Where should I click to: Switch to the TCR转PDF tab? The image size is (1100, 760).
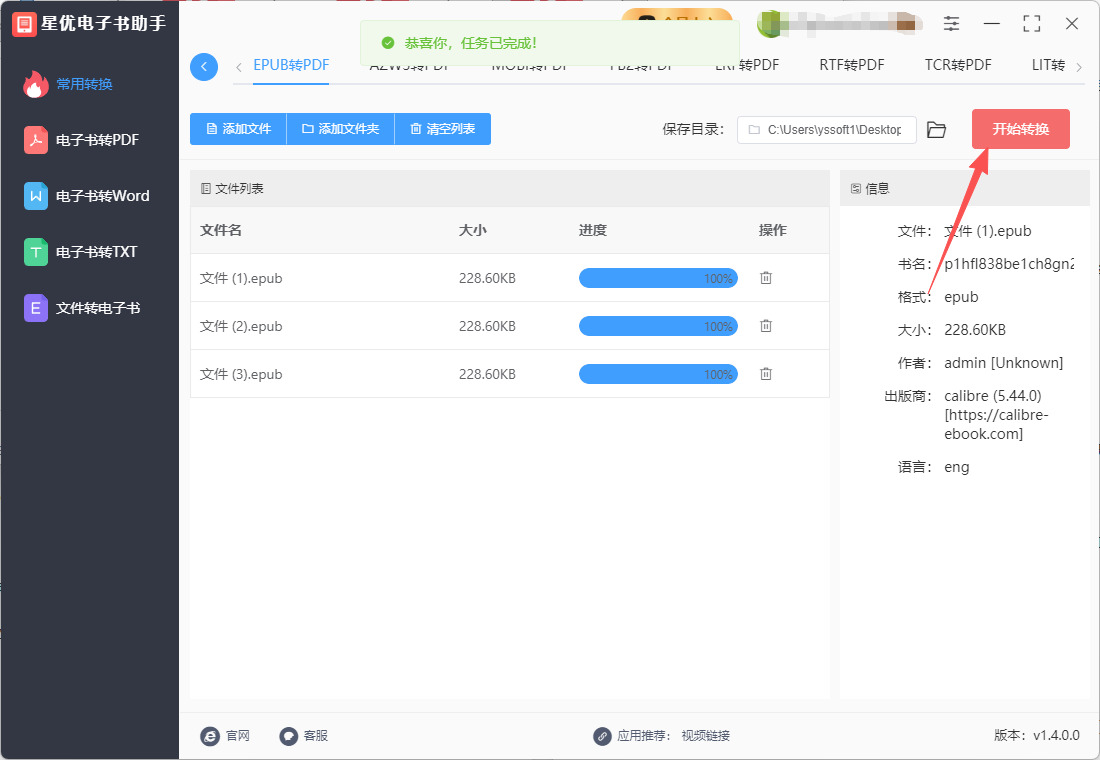tap(958, 65)
